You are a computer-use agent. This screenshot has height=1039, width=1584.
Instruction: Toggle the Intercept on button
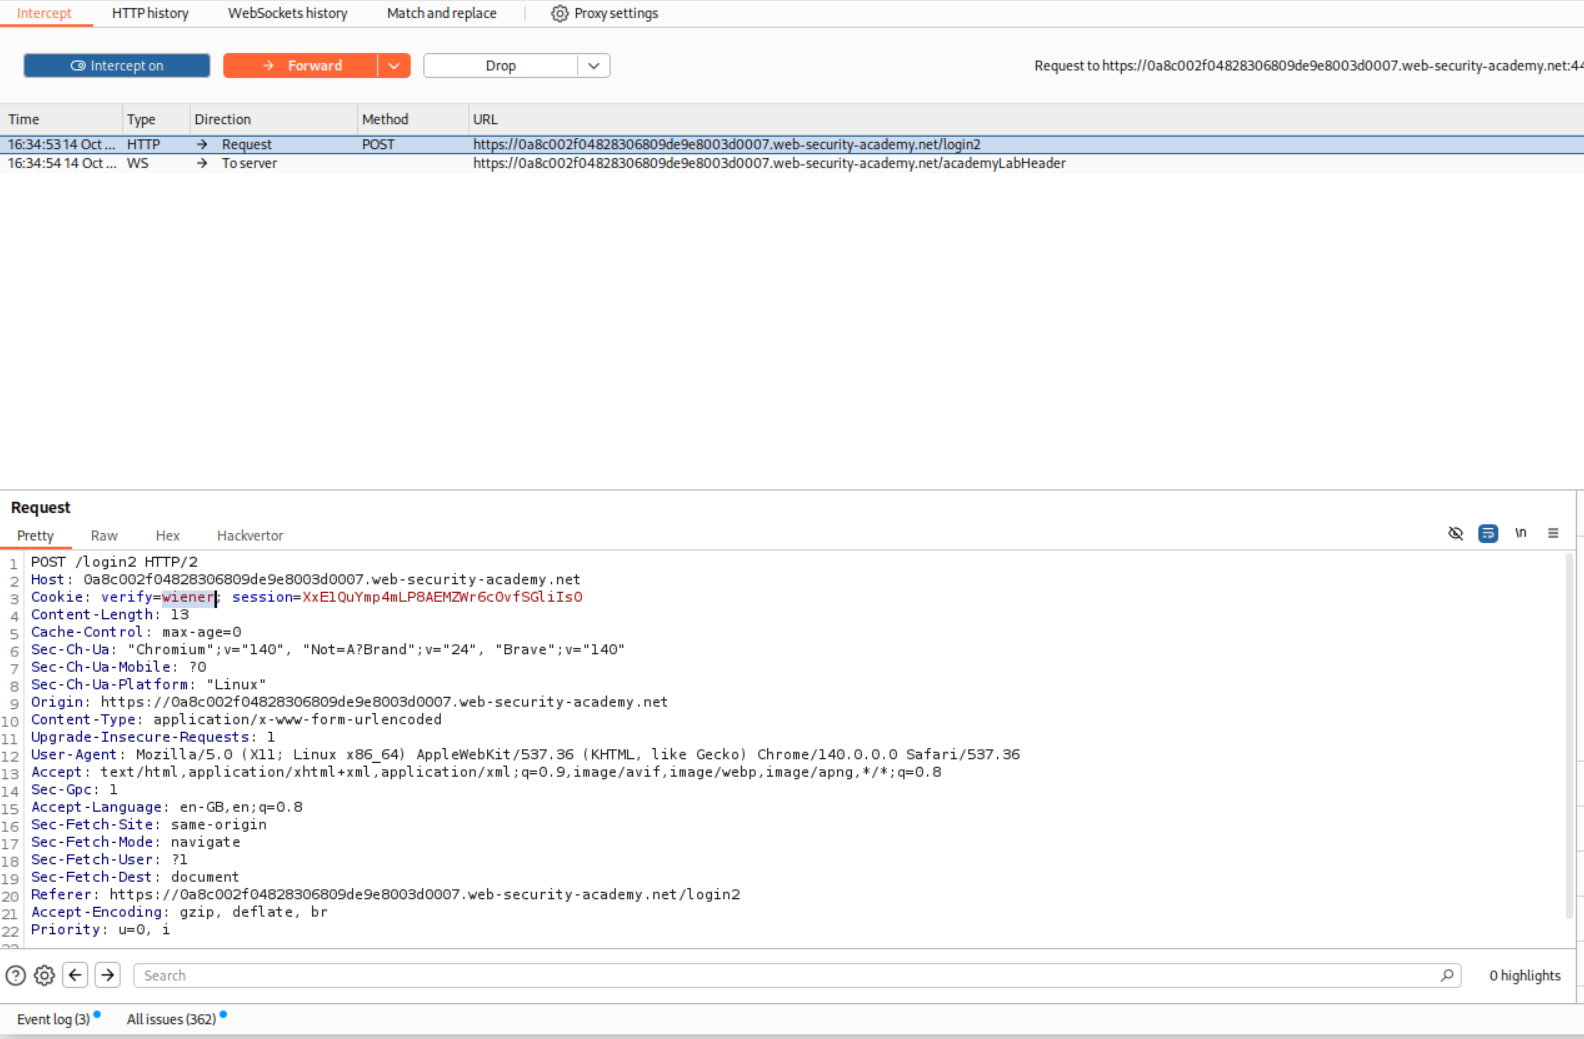[x=117, y=66]
